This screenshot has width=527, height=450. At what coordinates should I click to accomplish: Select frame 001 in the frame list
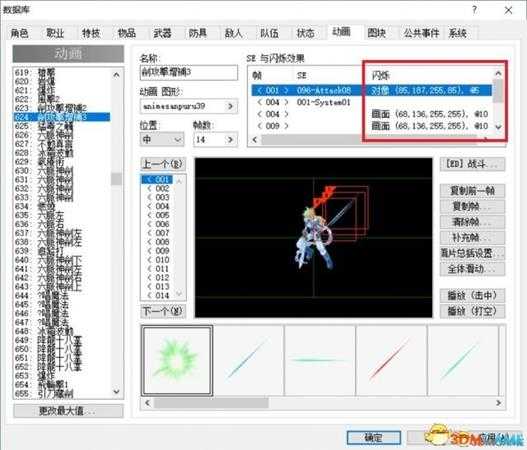[x=158, y=179]
